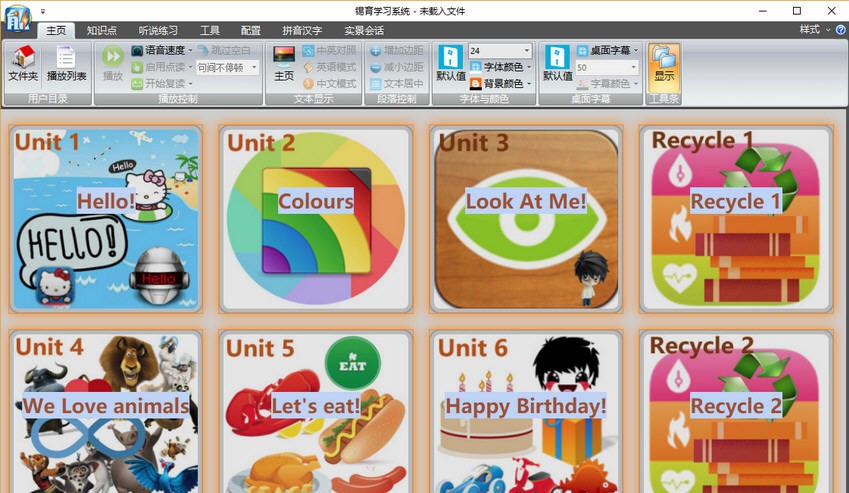Switch to the 拼音汉字 tab

click(x=302, y=30)
